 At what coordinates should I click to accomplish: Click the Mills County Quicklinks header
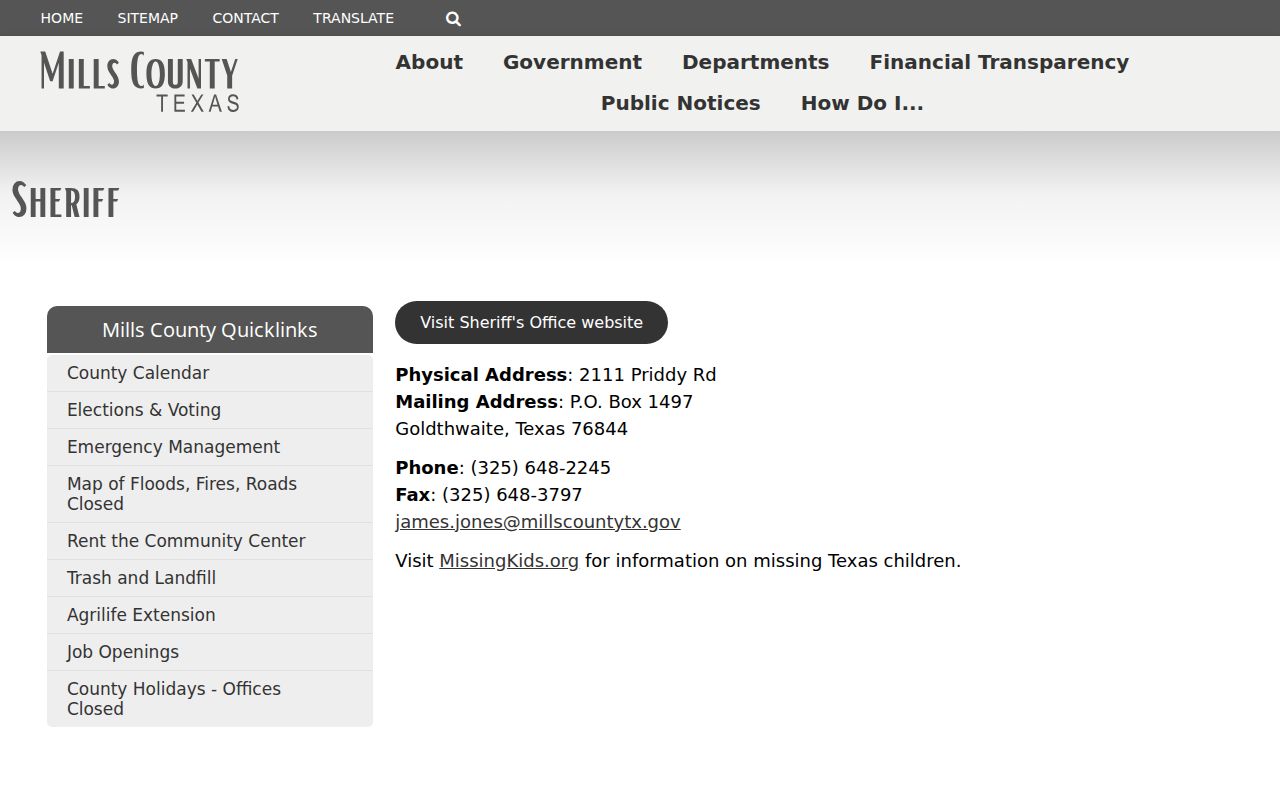tap(210, 330)
